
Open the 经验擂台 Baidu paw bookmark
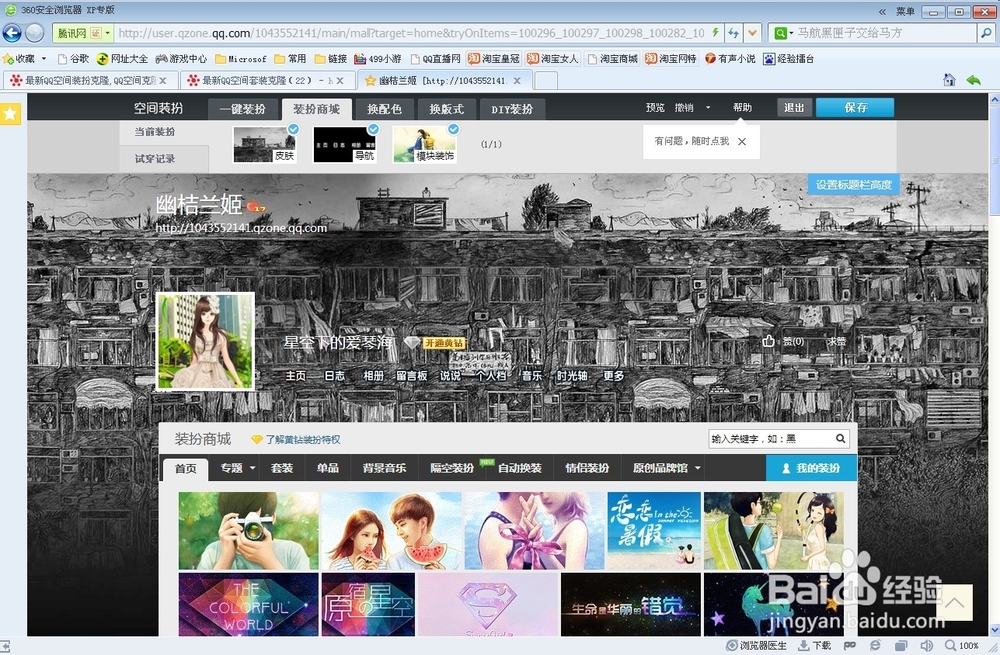pyautogui.click(x=789, y=59)
